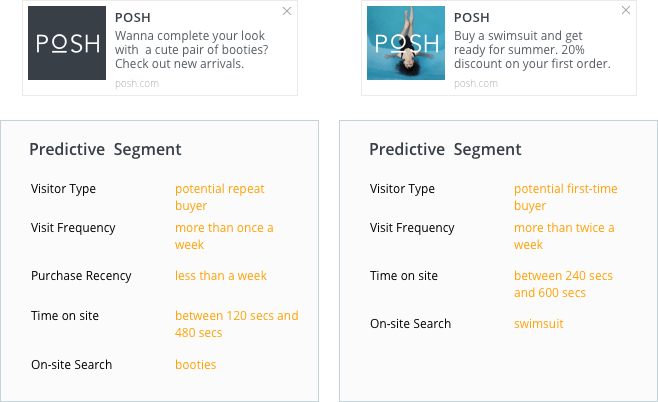The height and width of the screenshot is (402, 658).
Task: Click the 'booties' on-site search value
Action: pyautogui.click(x=195, y=365)
